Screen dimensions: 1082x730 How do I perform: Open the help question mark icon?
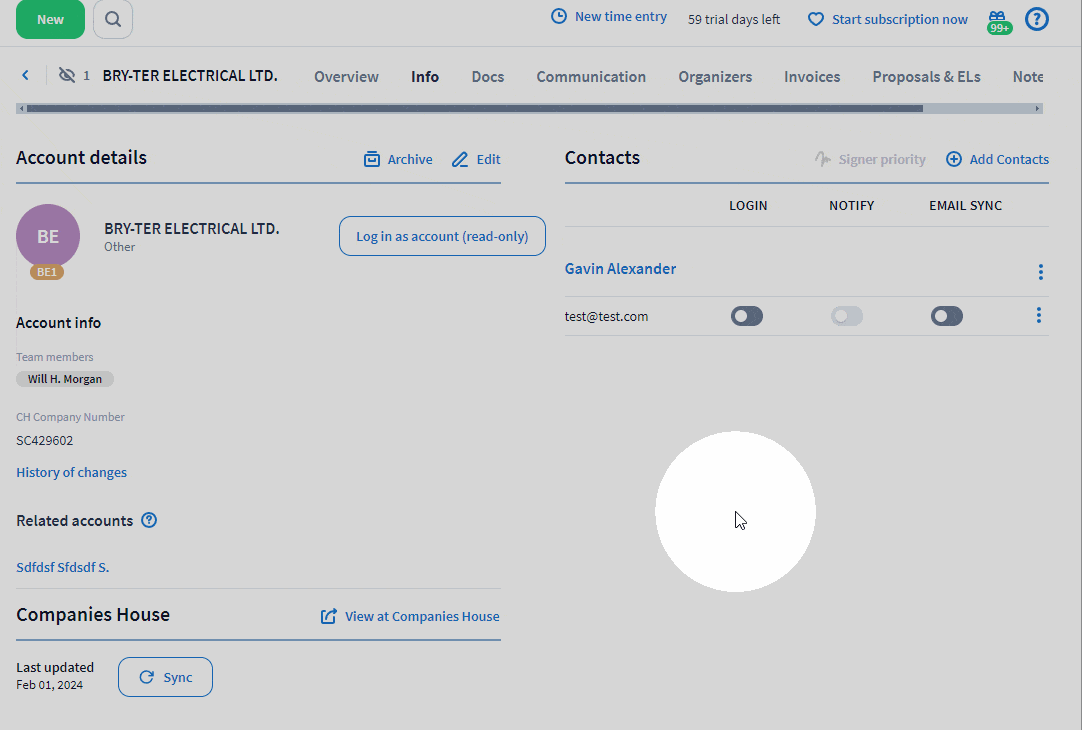1037,19
